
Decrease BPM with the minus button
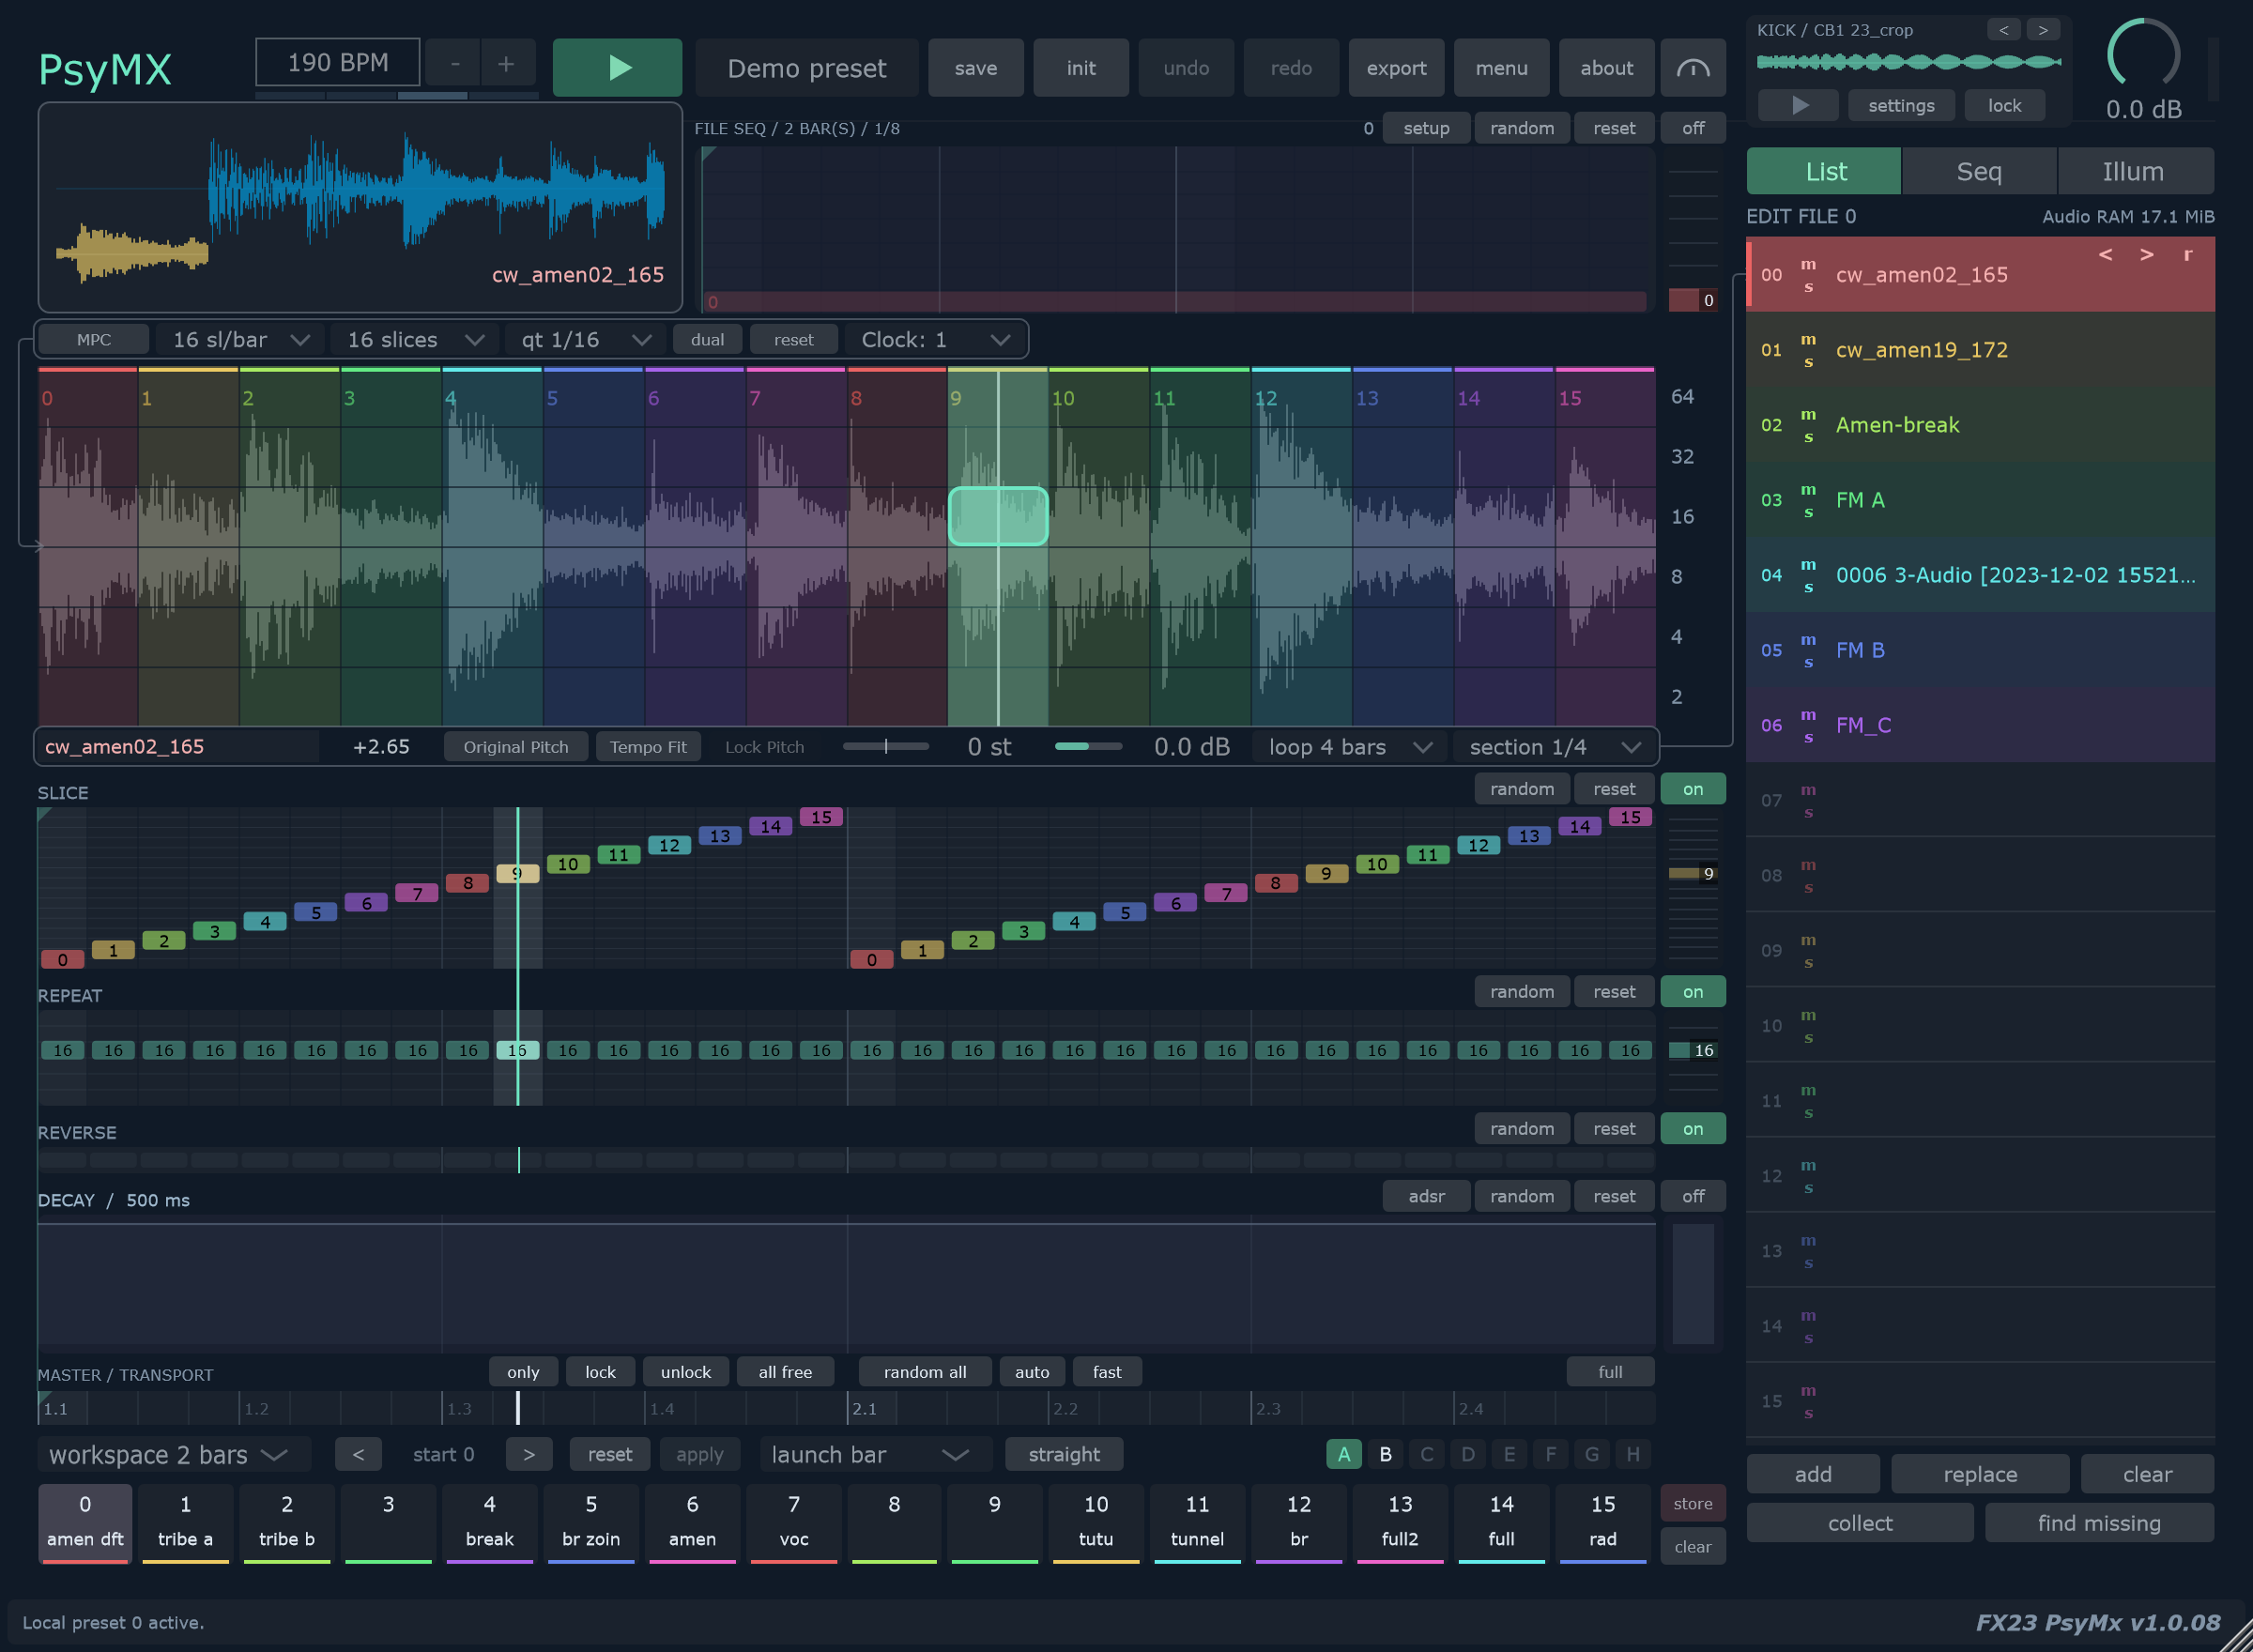tap(455, 64)
